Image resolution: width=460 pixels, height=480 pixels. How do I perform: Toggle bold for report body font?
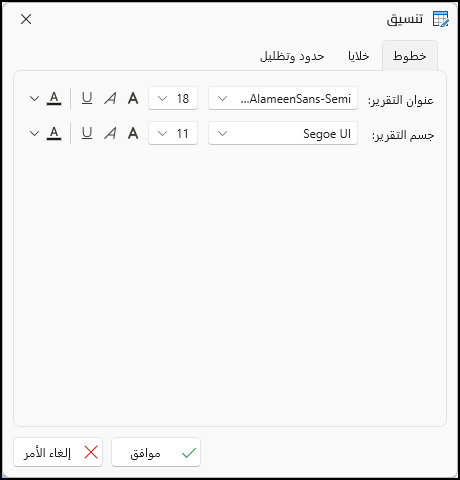[133, 133]
